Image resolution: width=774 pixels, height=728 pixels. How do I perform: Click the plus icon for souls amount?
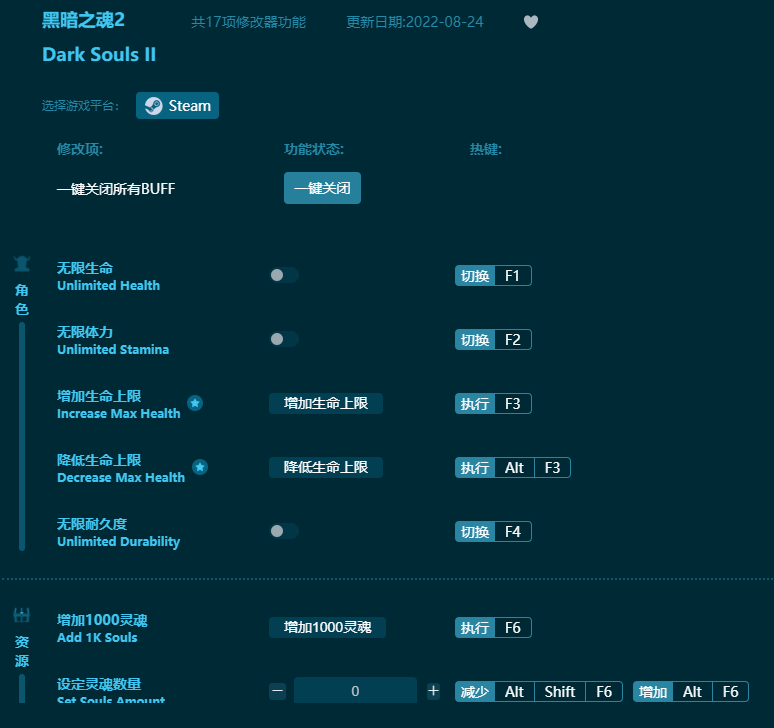[433, 691]
